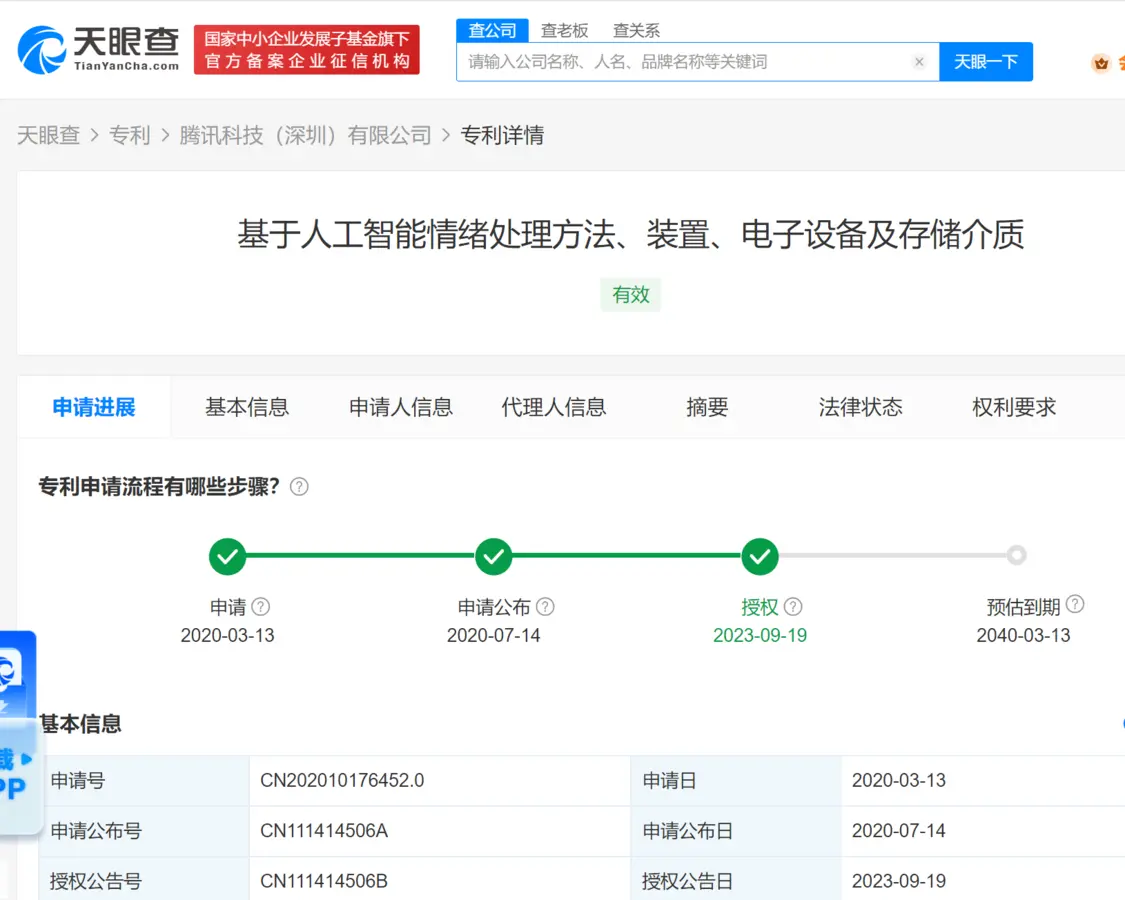Switch to the 摘要 tab

[707, 407]
